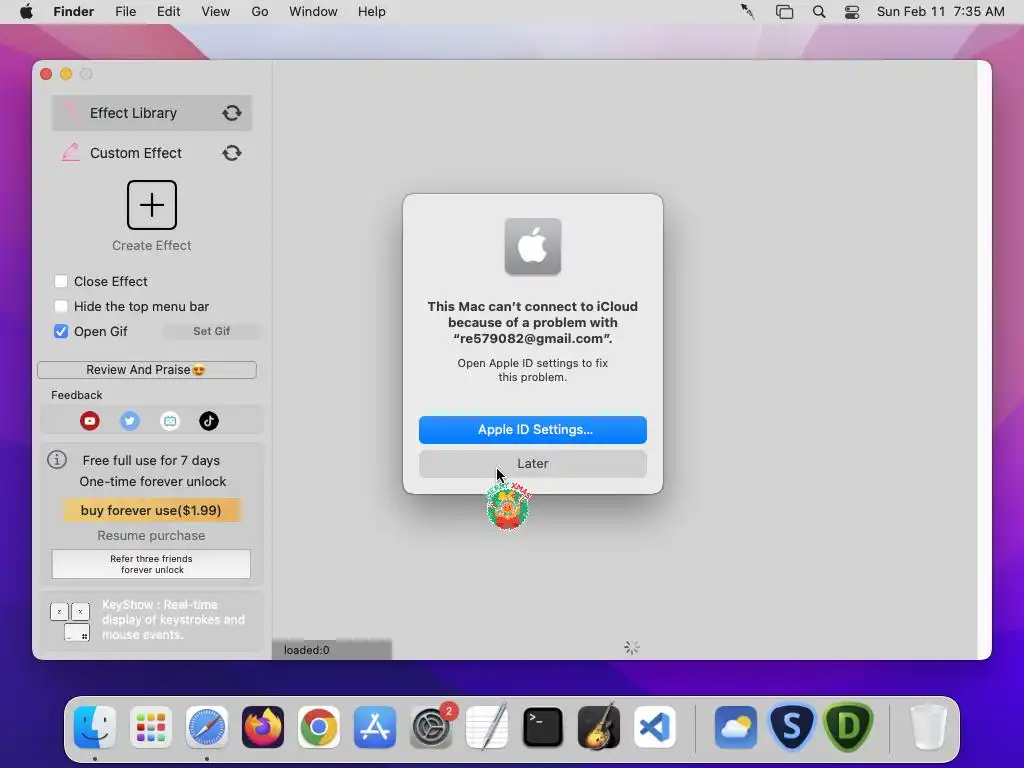The image size is (1024, 768).
Task: Click the mouse effect menu bar icon
Action: point(748,12)
